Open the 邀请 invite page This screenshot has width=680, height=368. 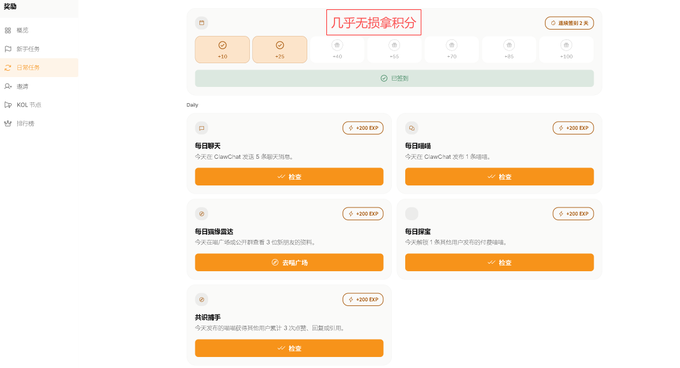[x=39, y=86]
